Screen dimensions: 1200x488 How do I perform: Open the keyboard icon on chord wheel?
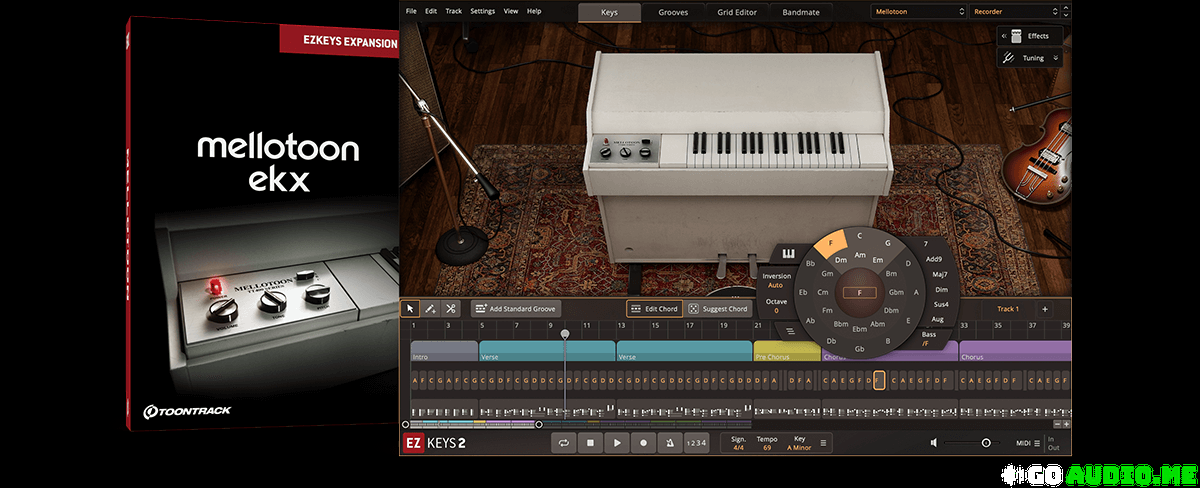coord(788,254)
